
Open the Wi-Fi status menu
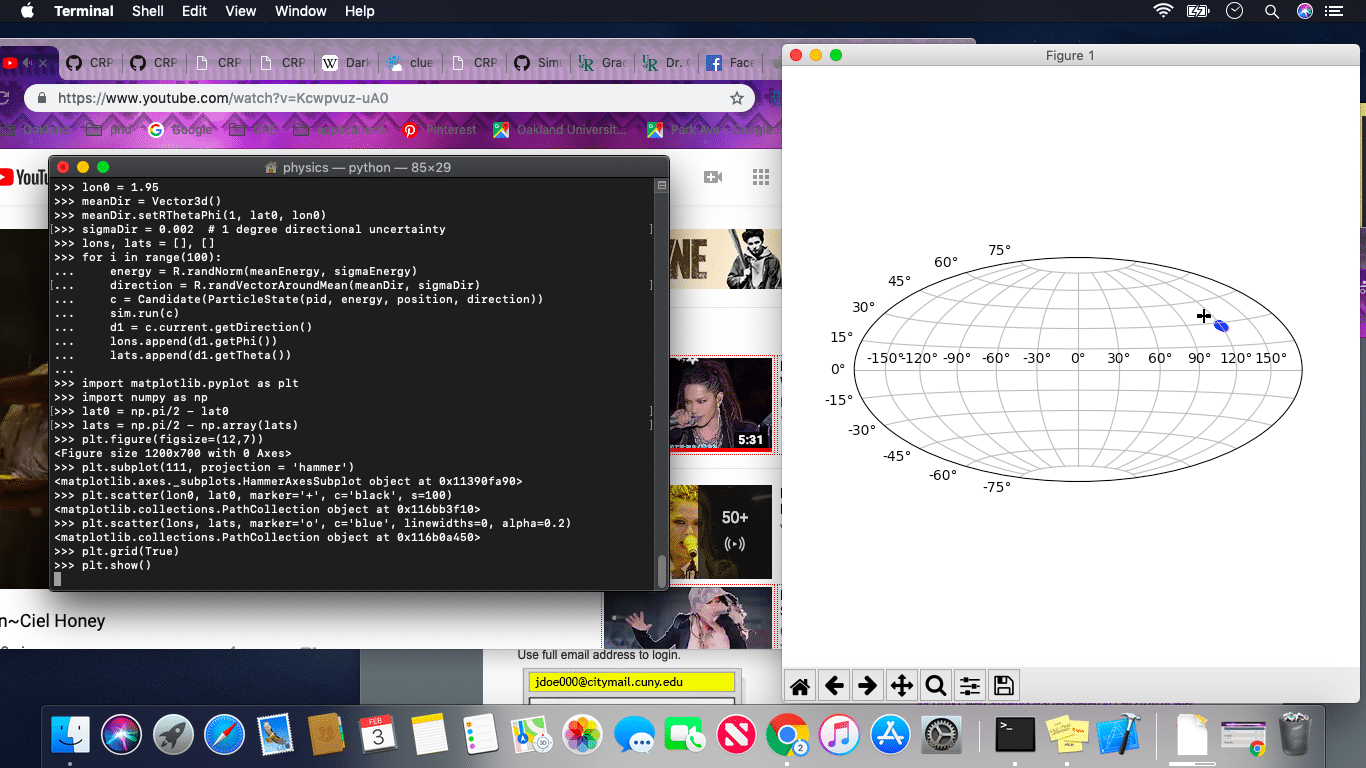point(1163,11)
